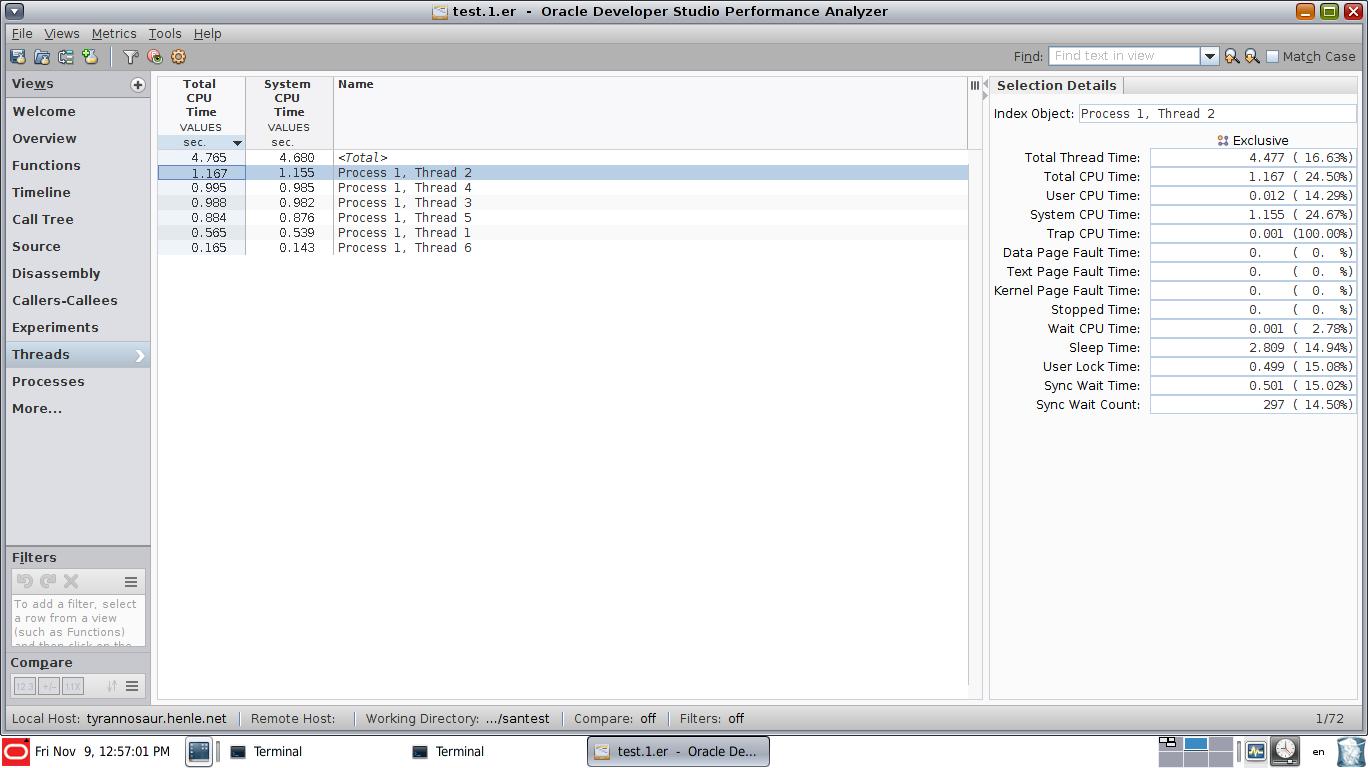Find previous match with the up-arrow magnifier
The height and width of the screenshot is (768, 1368).
1232,57
